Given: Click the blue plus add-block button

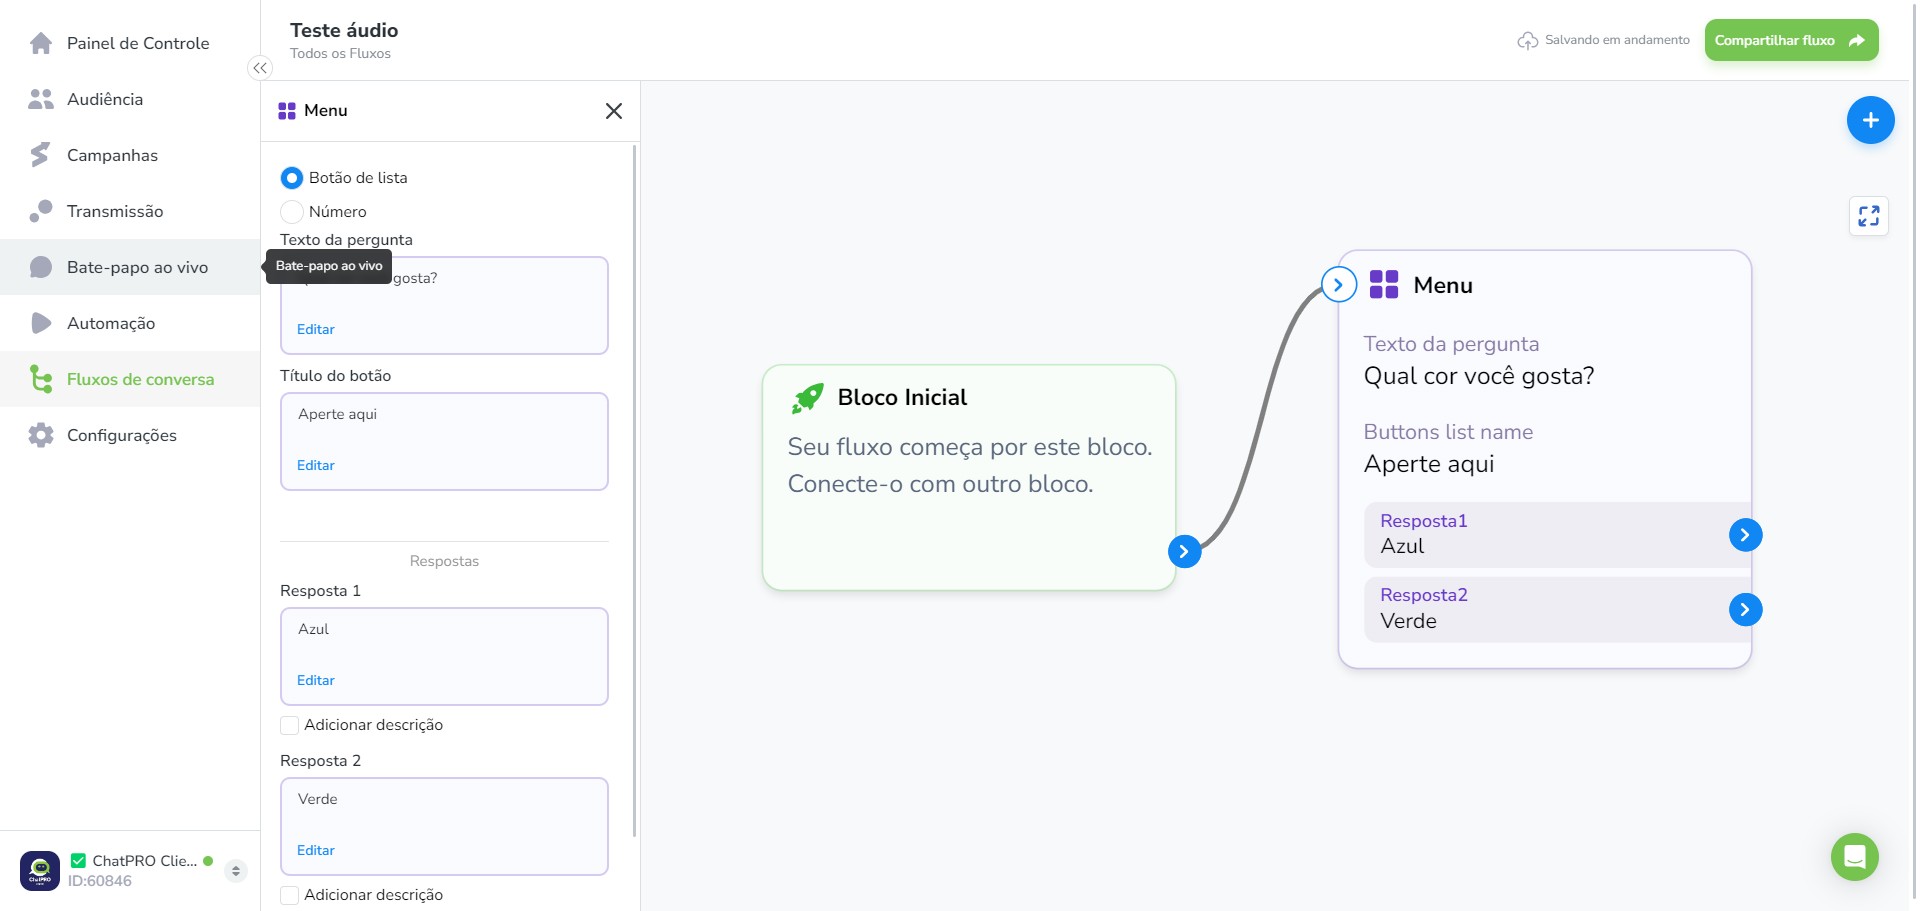Looking at the screenshot, I should click(1870, 120).
